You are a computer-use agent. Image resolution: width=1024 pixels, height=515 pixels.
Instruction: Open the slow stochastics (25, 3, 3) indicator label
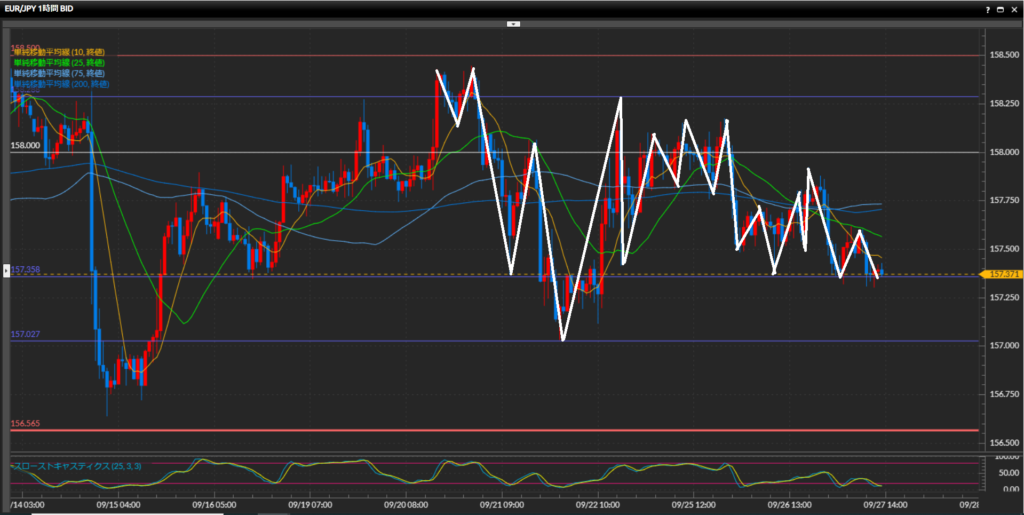pyautogui.click(x=68, y=466)
